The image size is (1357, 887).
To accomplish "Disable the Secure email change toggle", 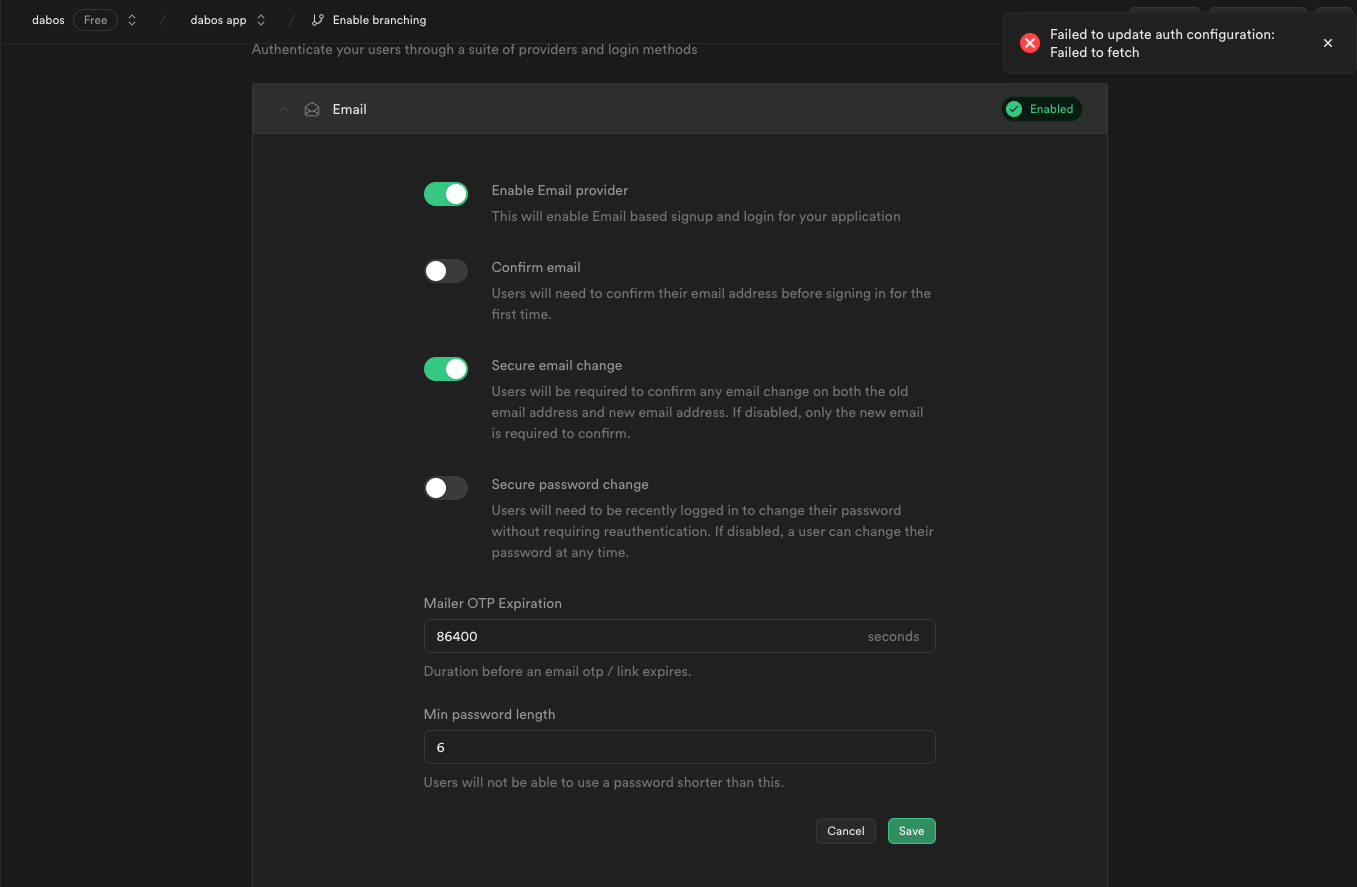I will click(x=446, y=369).
